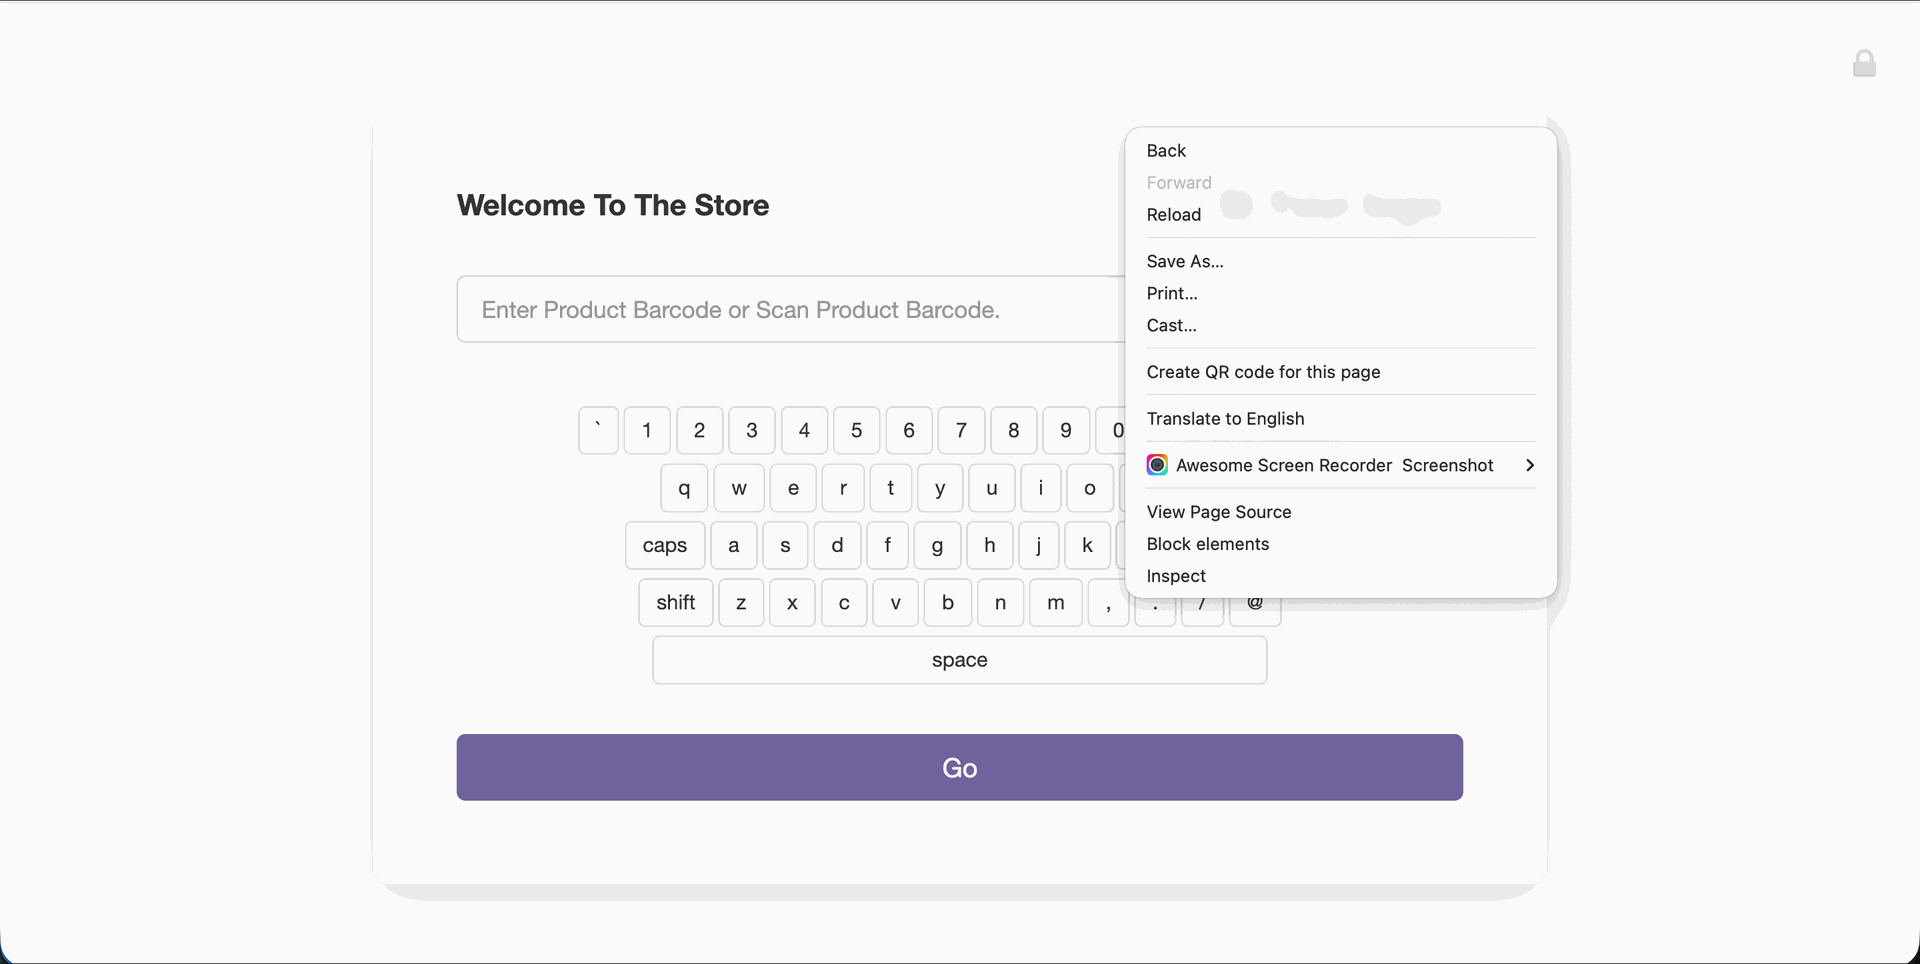Tap the space bar key
Viewport: 1920px width, 964px height.
pos(960,660)
